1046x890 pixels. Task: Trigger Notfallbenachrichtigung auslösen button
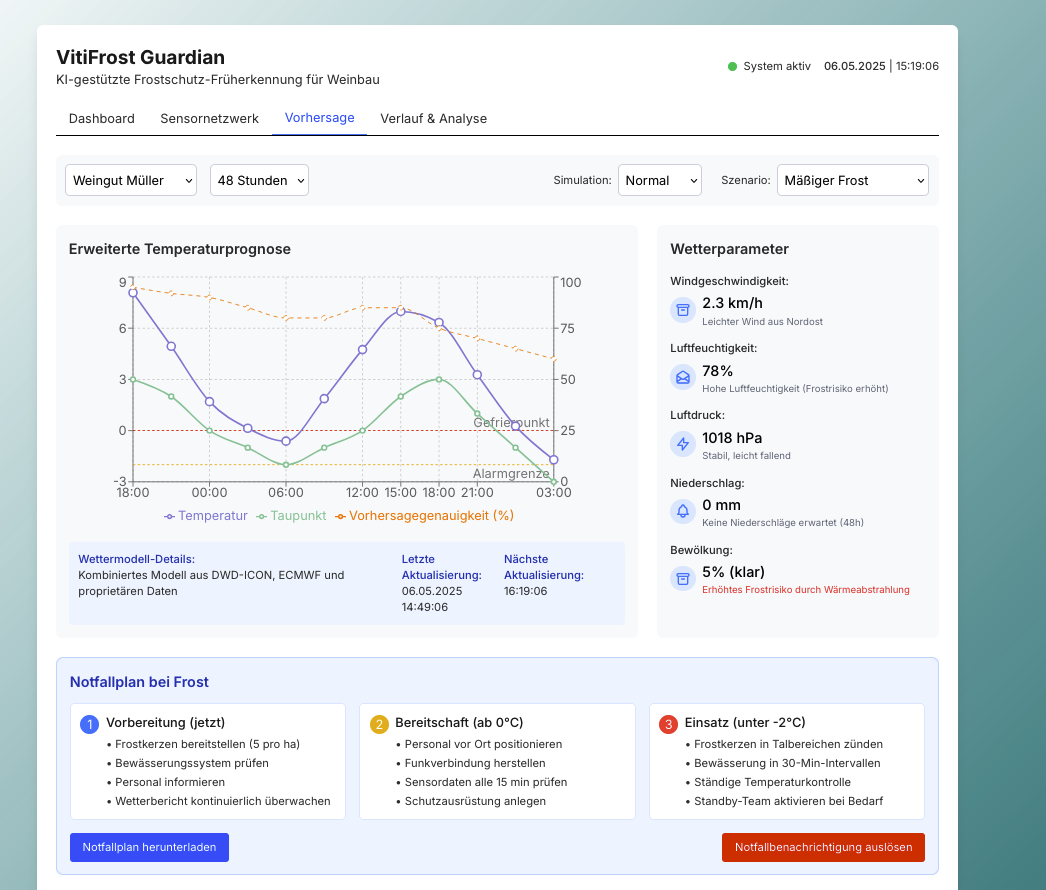click(x=823, y=847)
